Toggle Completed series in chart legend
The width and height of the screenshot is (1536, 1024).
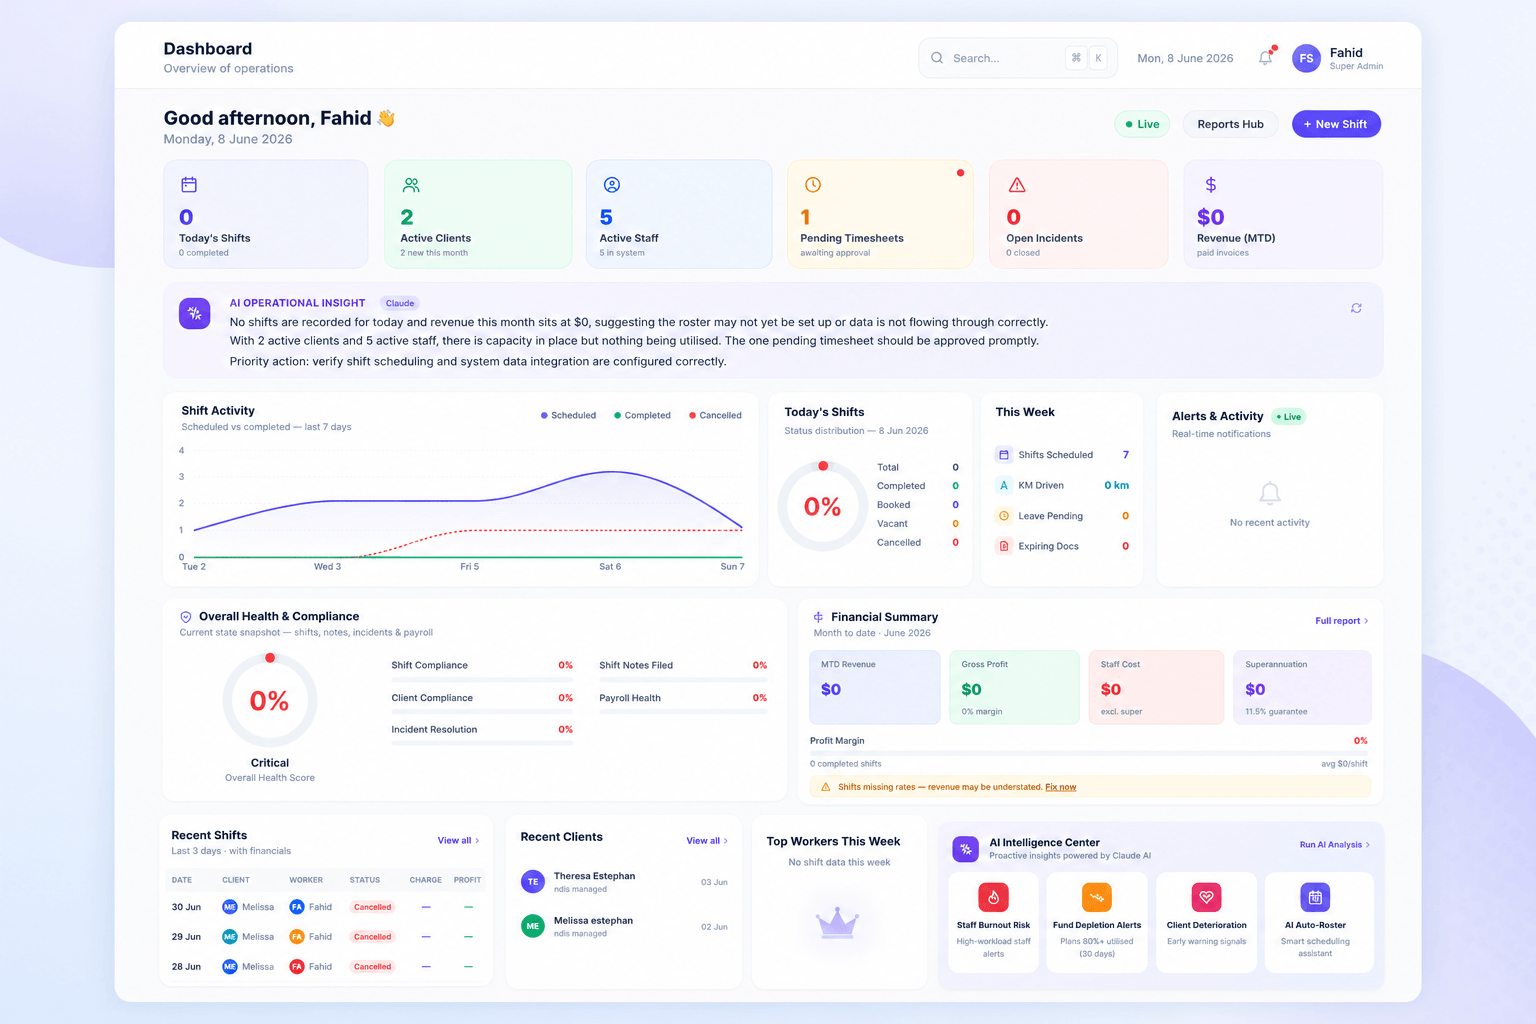(642, 415)
